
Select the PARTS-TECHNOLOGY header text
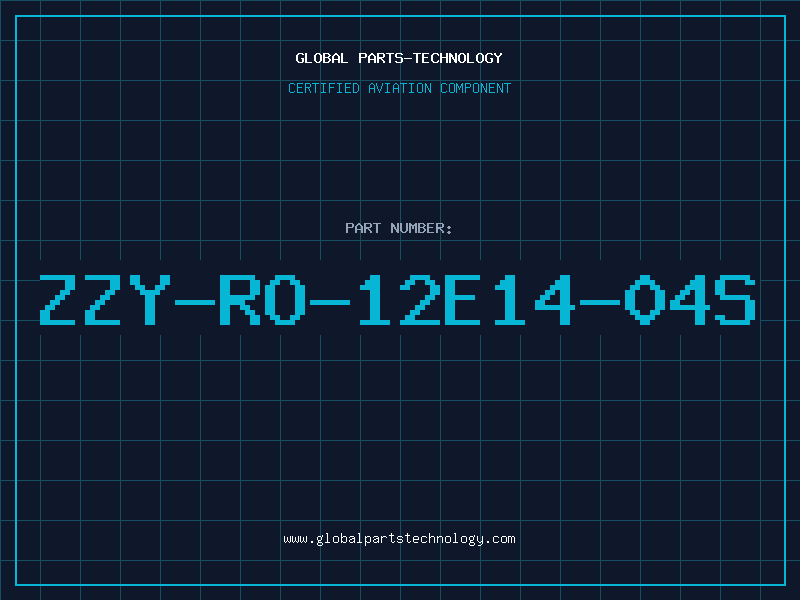click(x=430, y=58)
